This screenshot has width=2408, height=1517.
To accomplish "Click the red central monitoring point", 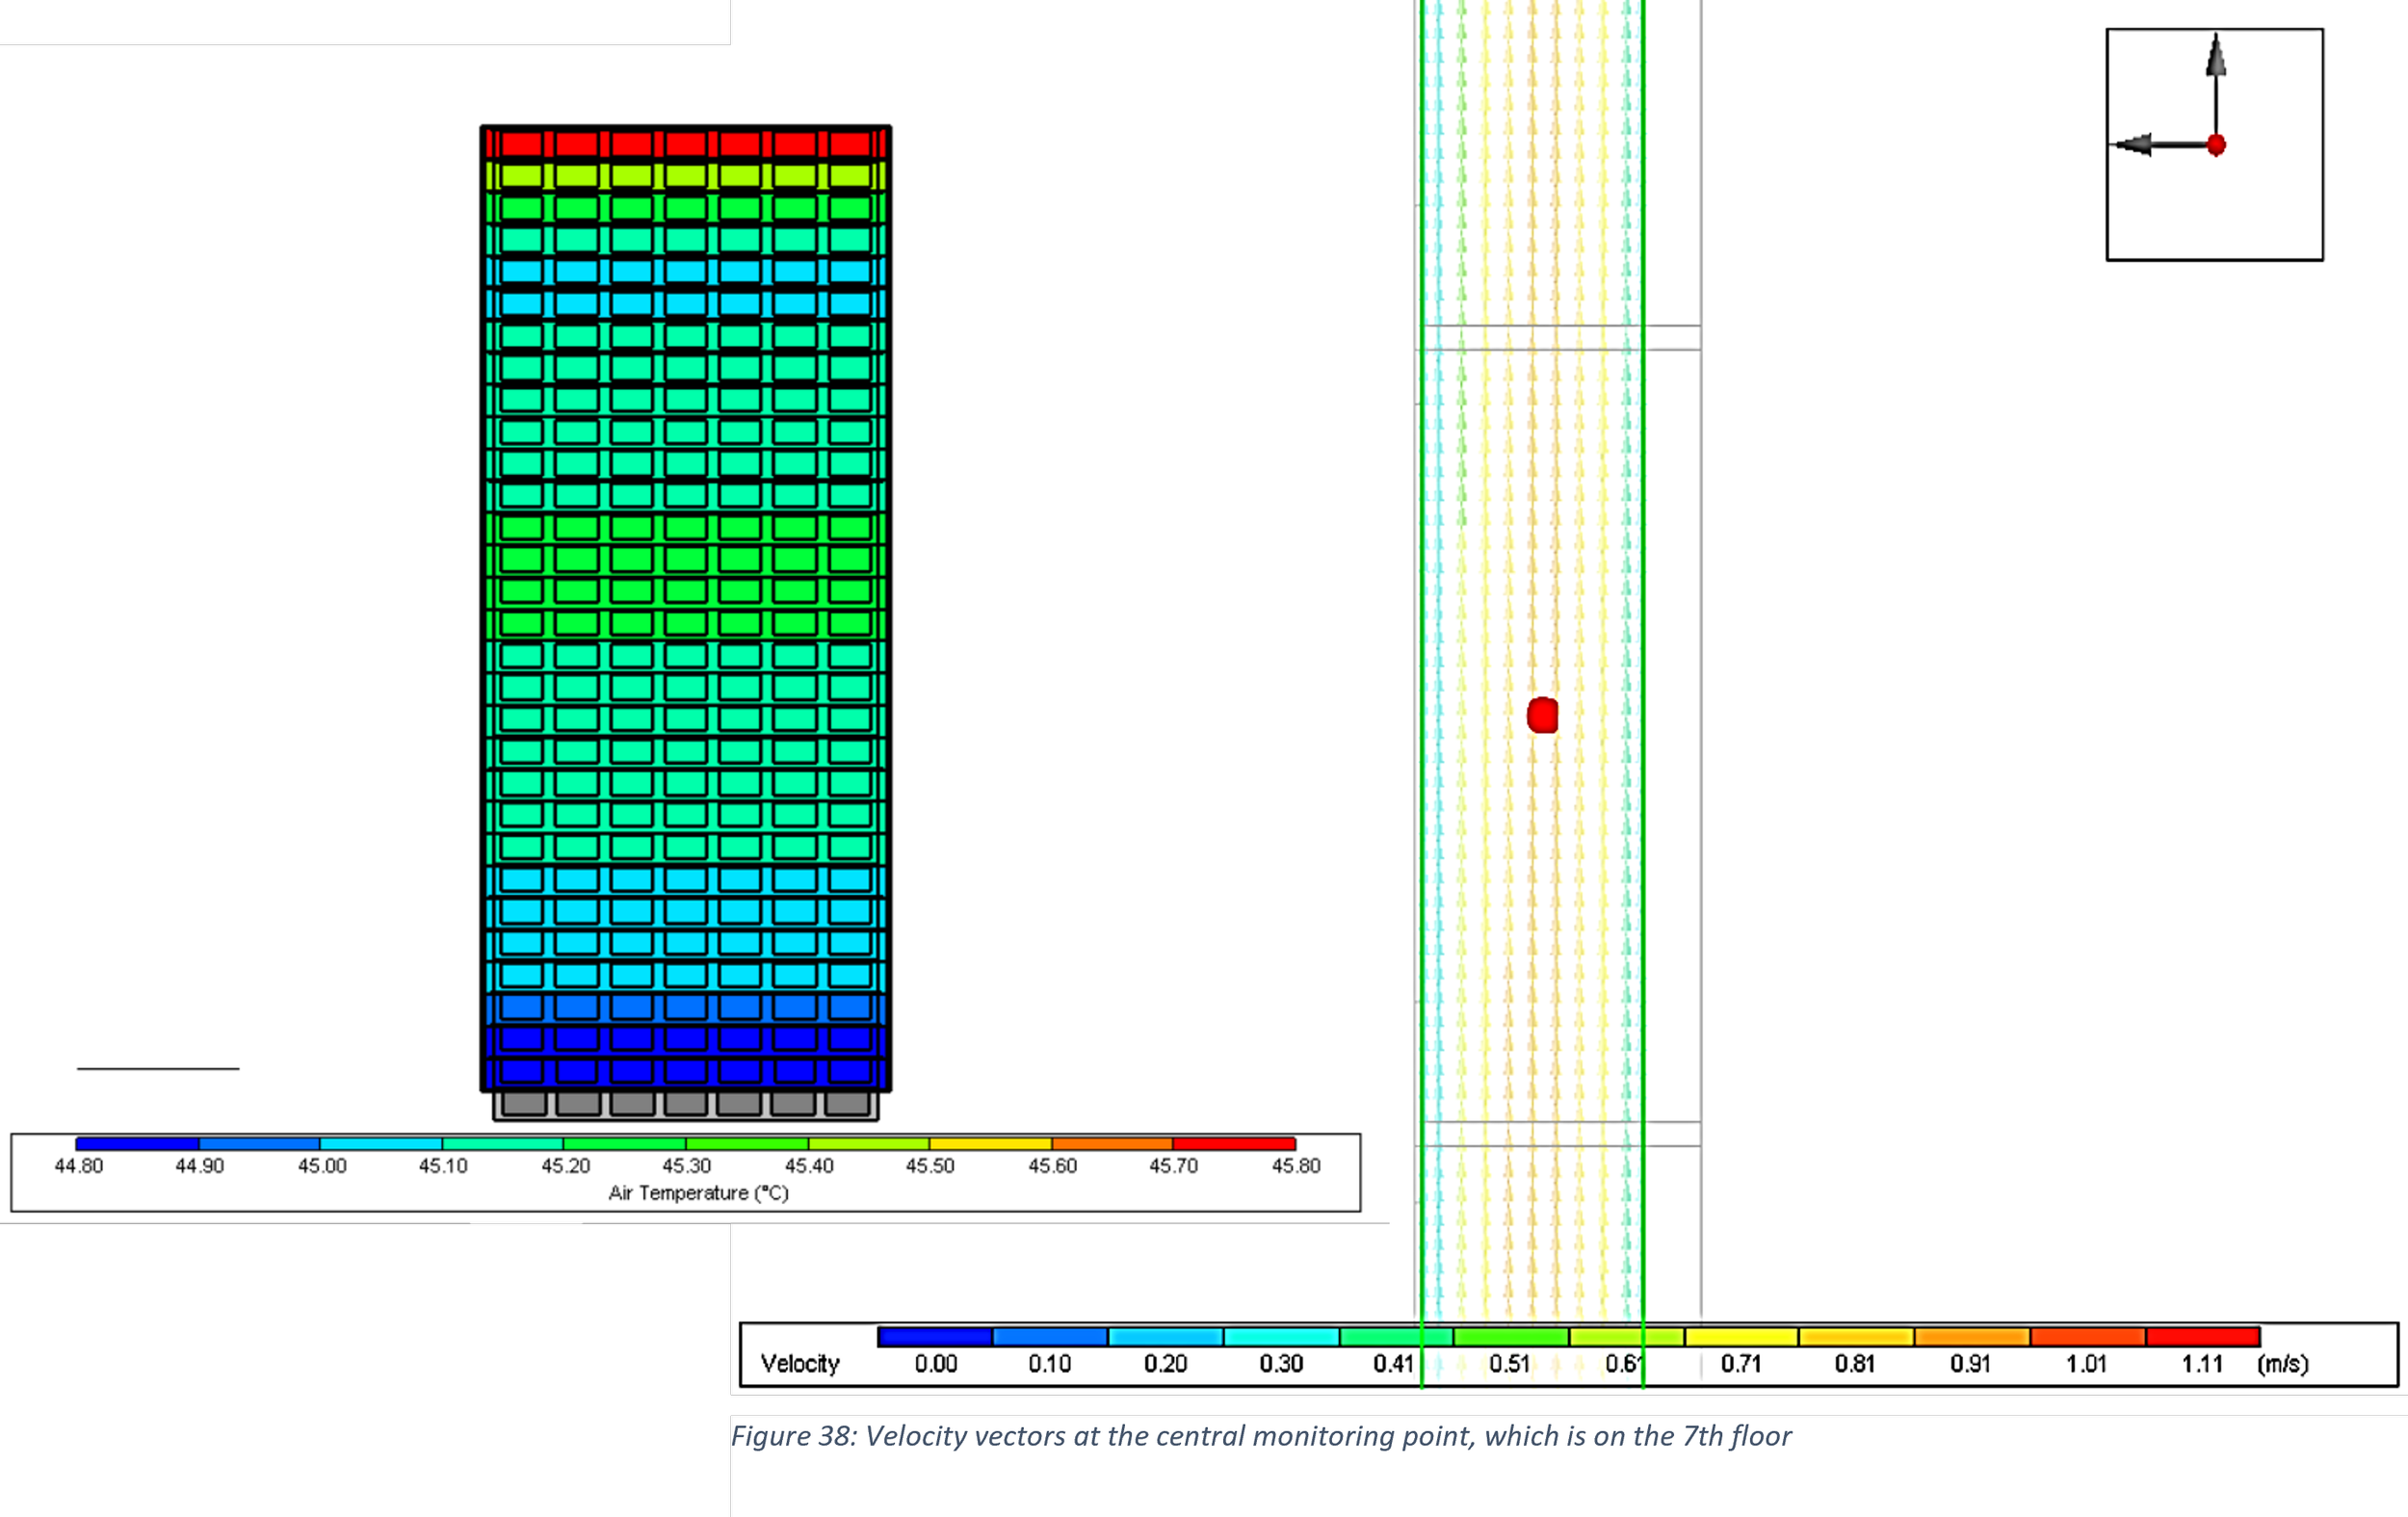I will [1542, 715].
